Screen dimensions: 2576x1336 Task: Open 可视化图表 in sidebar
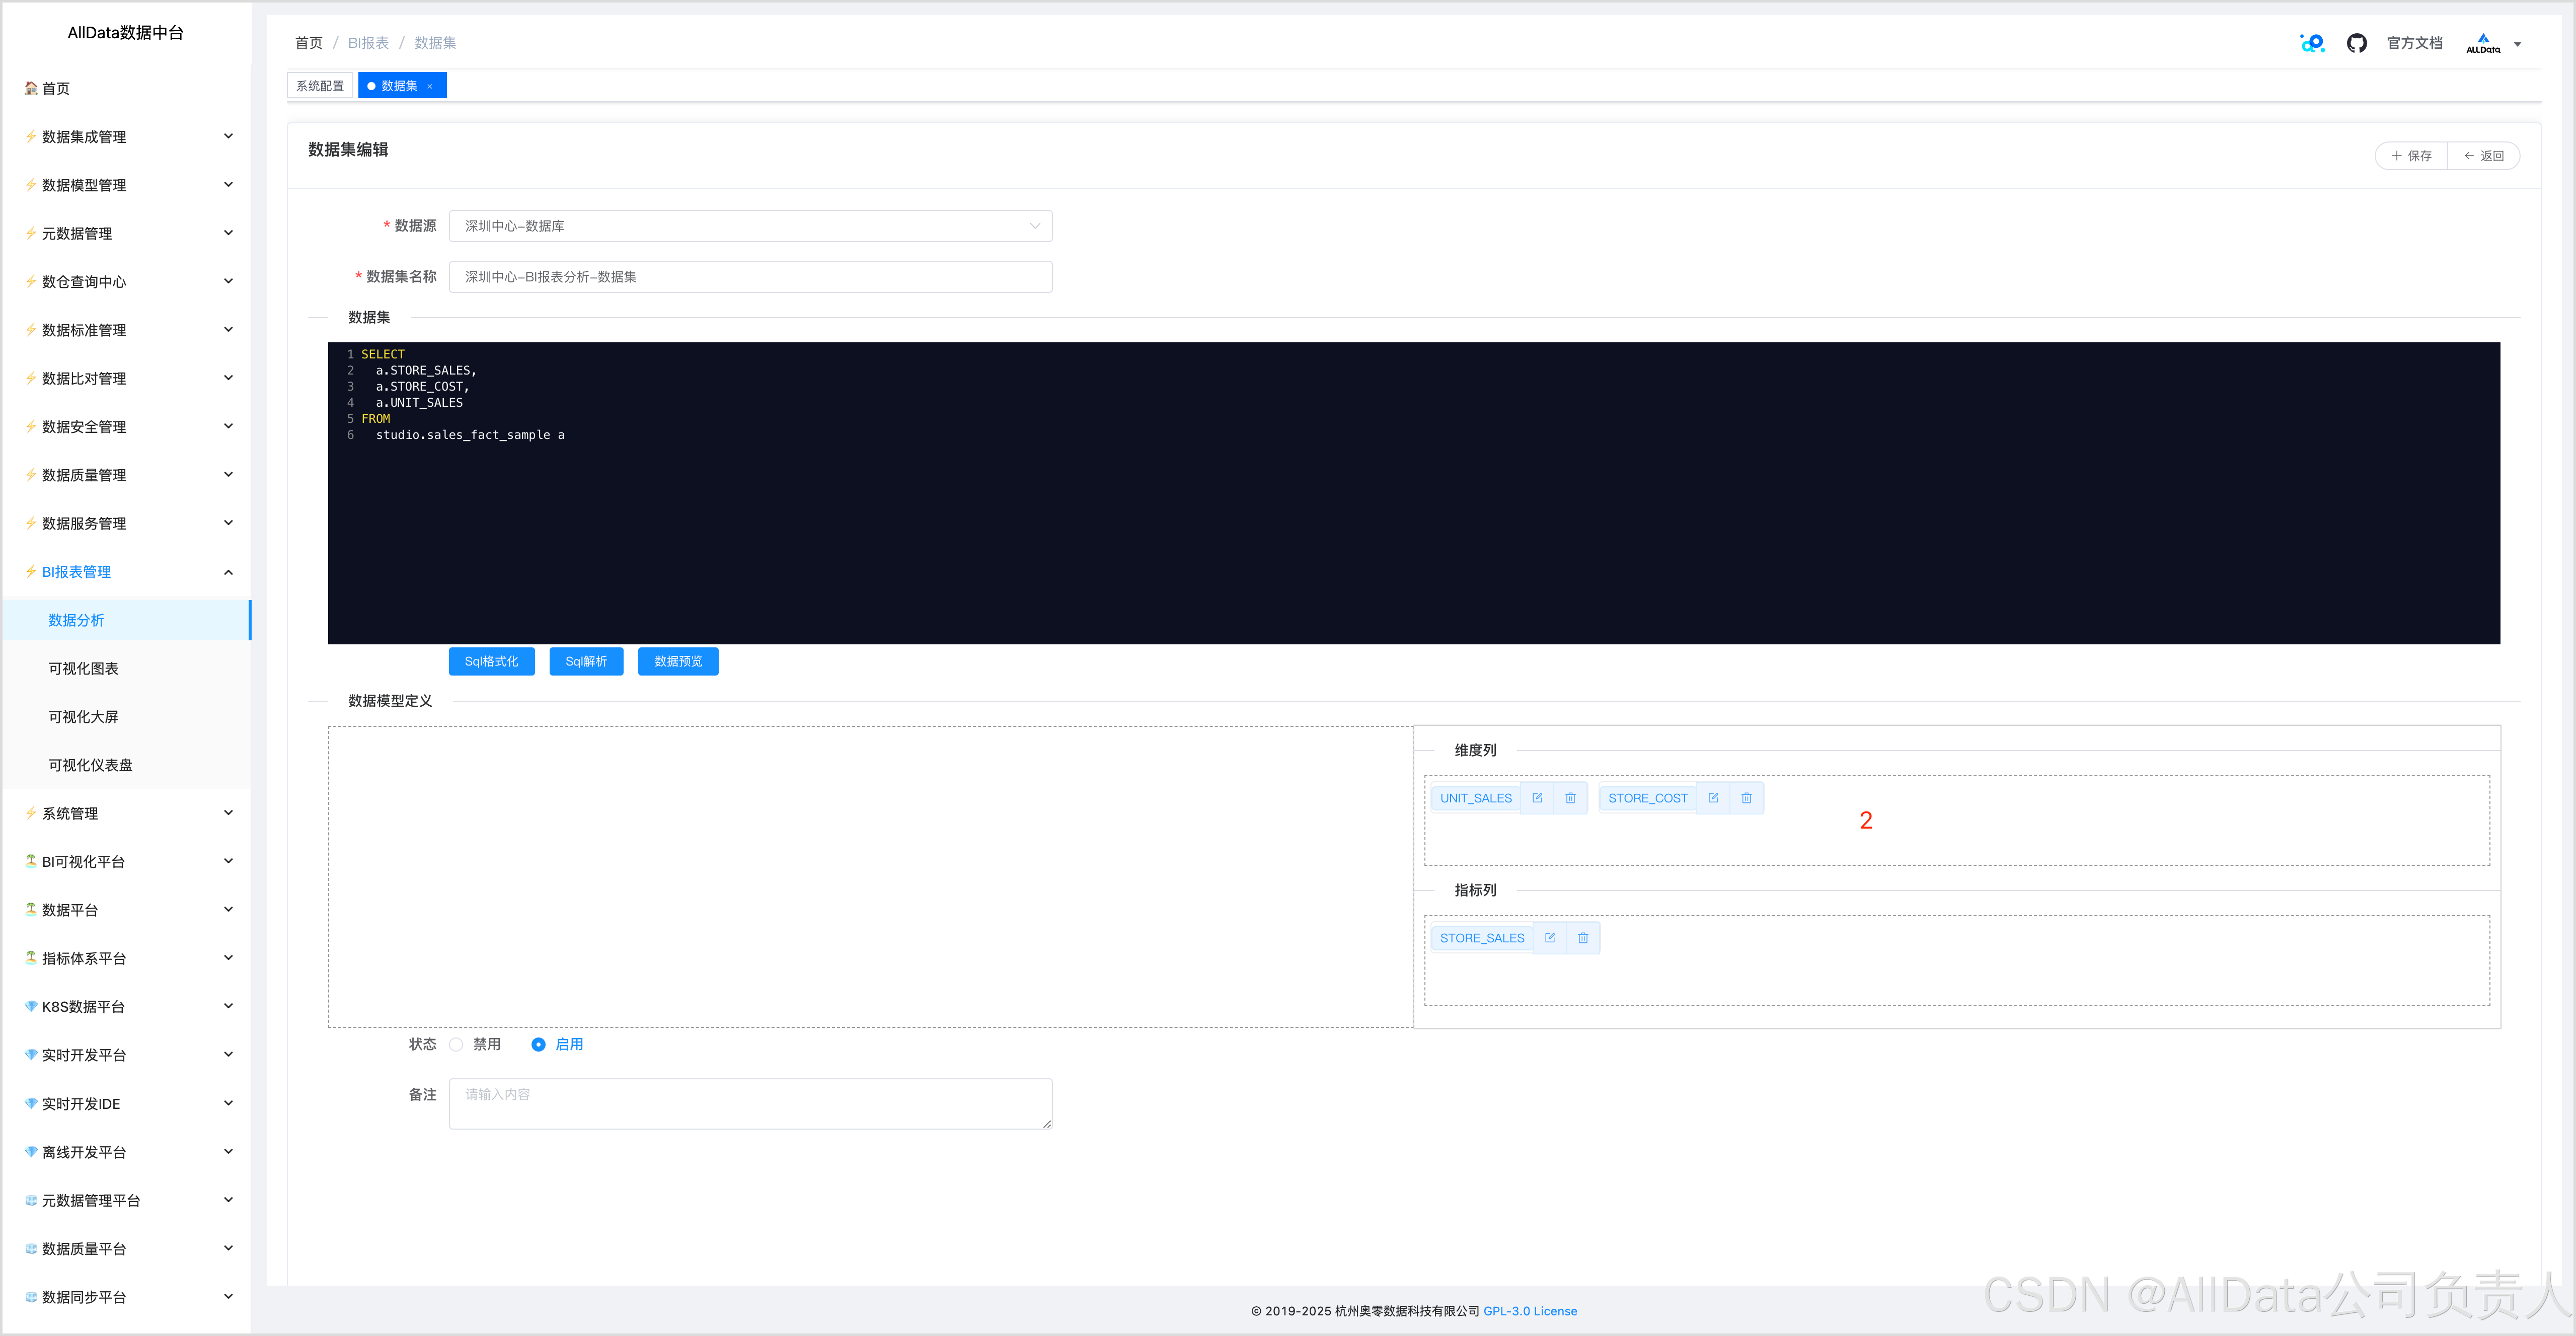(84, 668)
